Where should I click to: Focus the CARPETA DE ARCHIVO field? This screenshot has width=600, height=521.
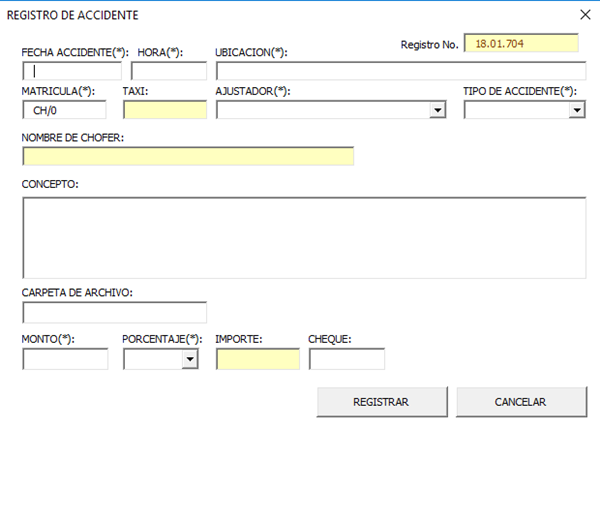114,312
